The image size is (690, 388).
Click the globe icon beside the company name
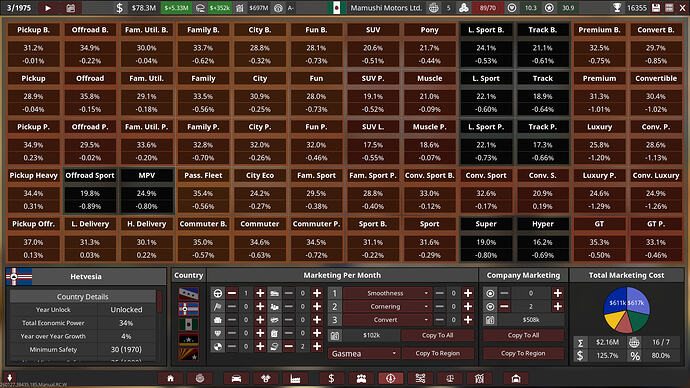433,8
